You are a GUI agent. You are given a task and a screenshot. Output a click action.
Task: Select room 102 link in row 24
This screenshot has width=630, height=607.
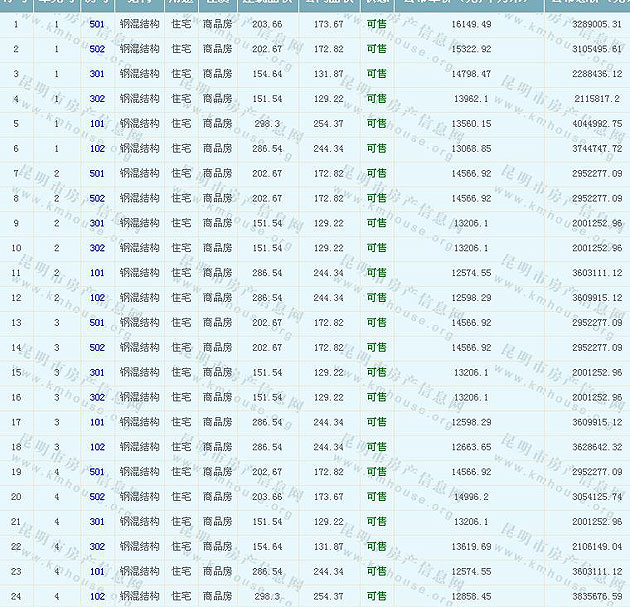coord(97,596)
